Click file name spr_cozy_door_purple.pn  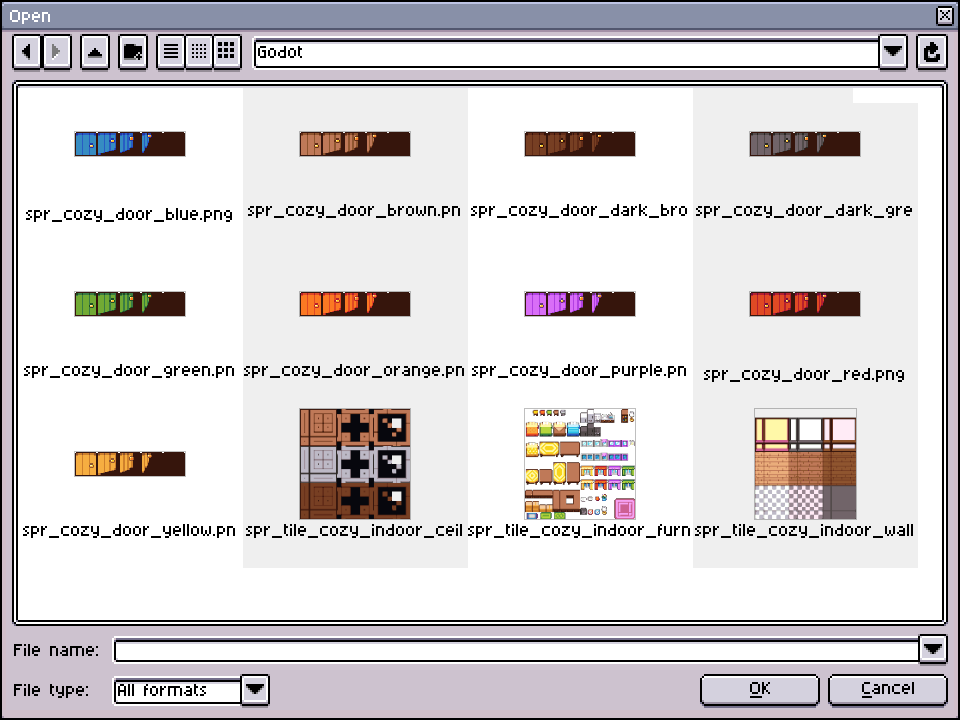(579, 370)
